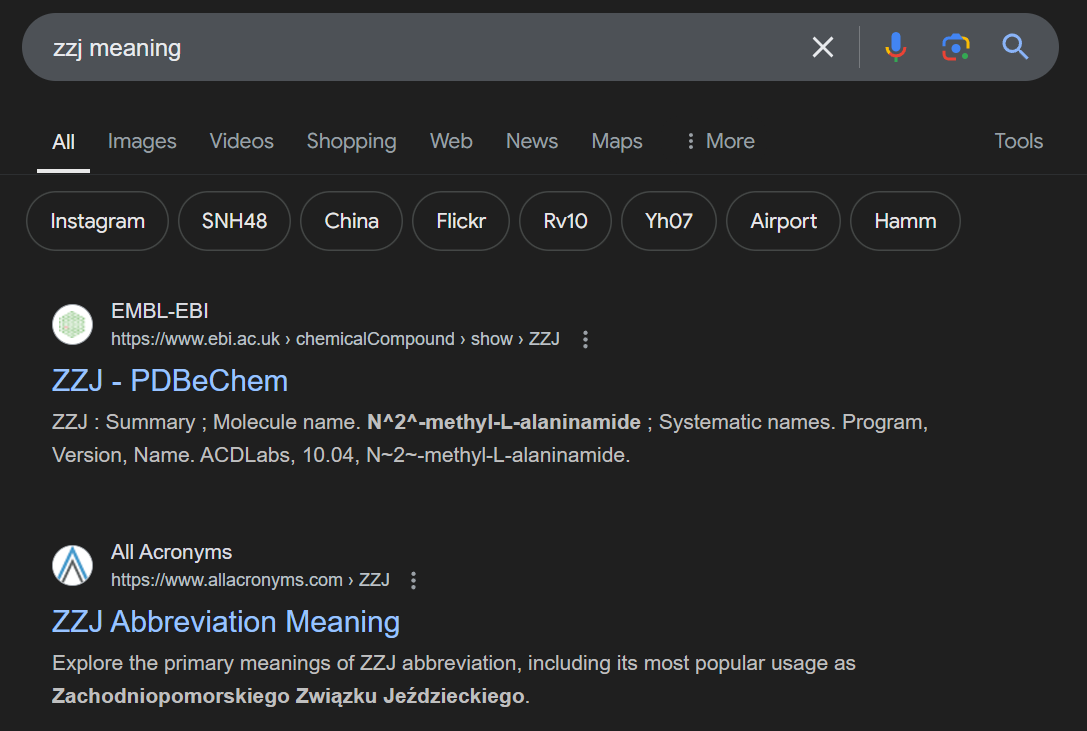
Task: Switch to the Images tab
Action: point(142,141)
